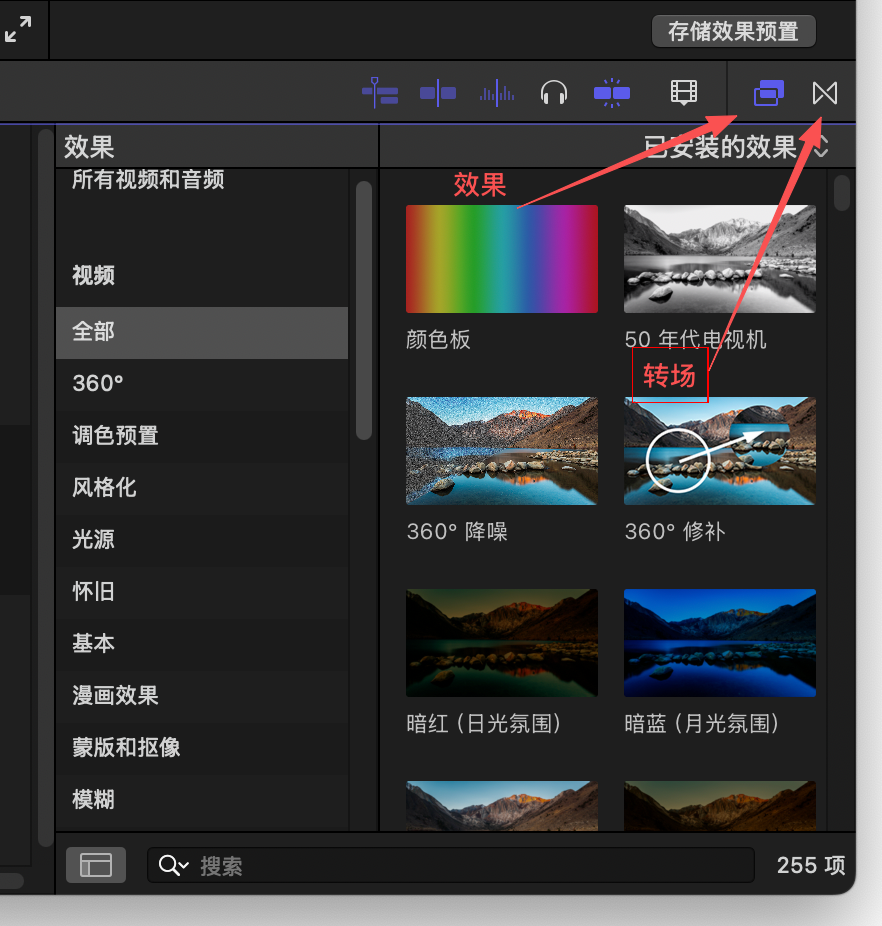
Task: Click the fullscreen expand arrows icon
Action: (x=18, y=29)
